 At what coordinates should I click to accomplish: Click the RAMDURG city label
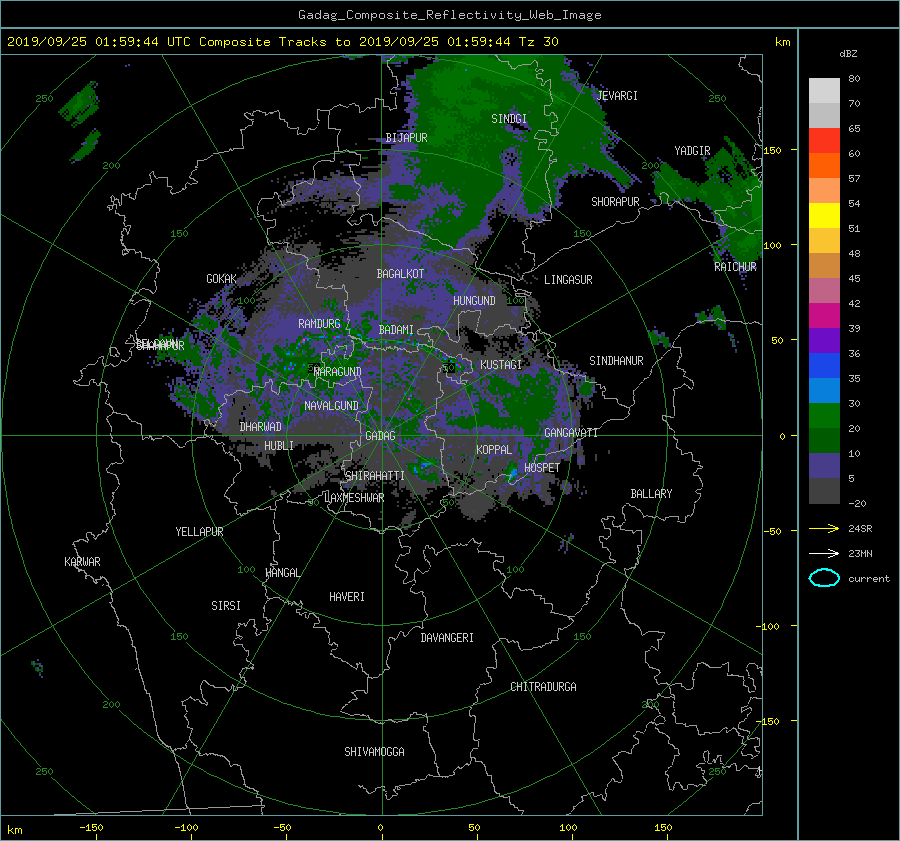click(319, 324)
